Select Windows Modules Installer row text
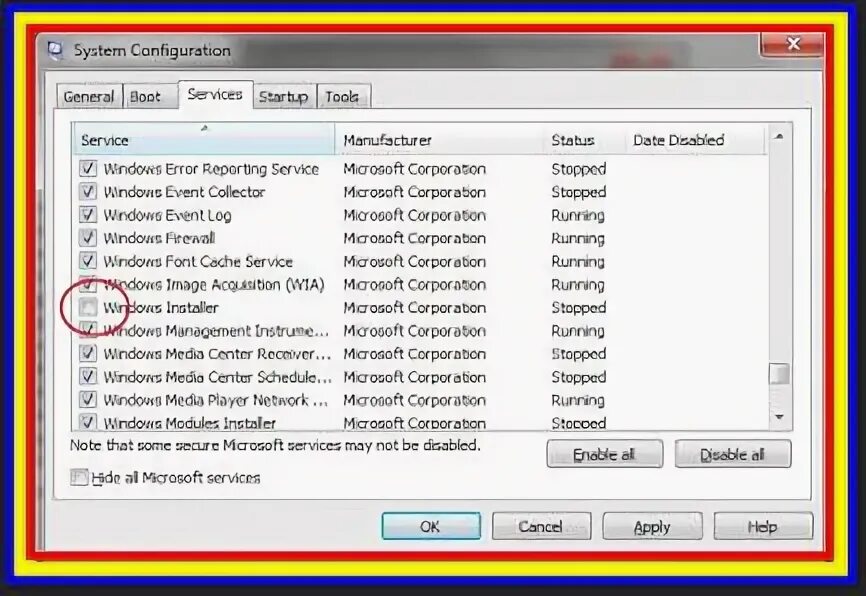866x596 pixels. [190, 423]
